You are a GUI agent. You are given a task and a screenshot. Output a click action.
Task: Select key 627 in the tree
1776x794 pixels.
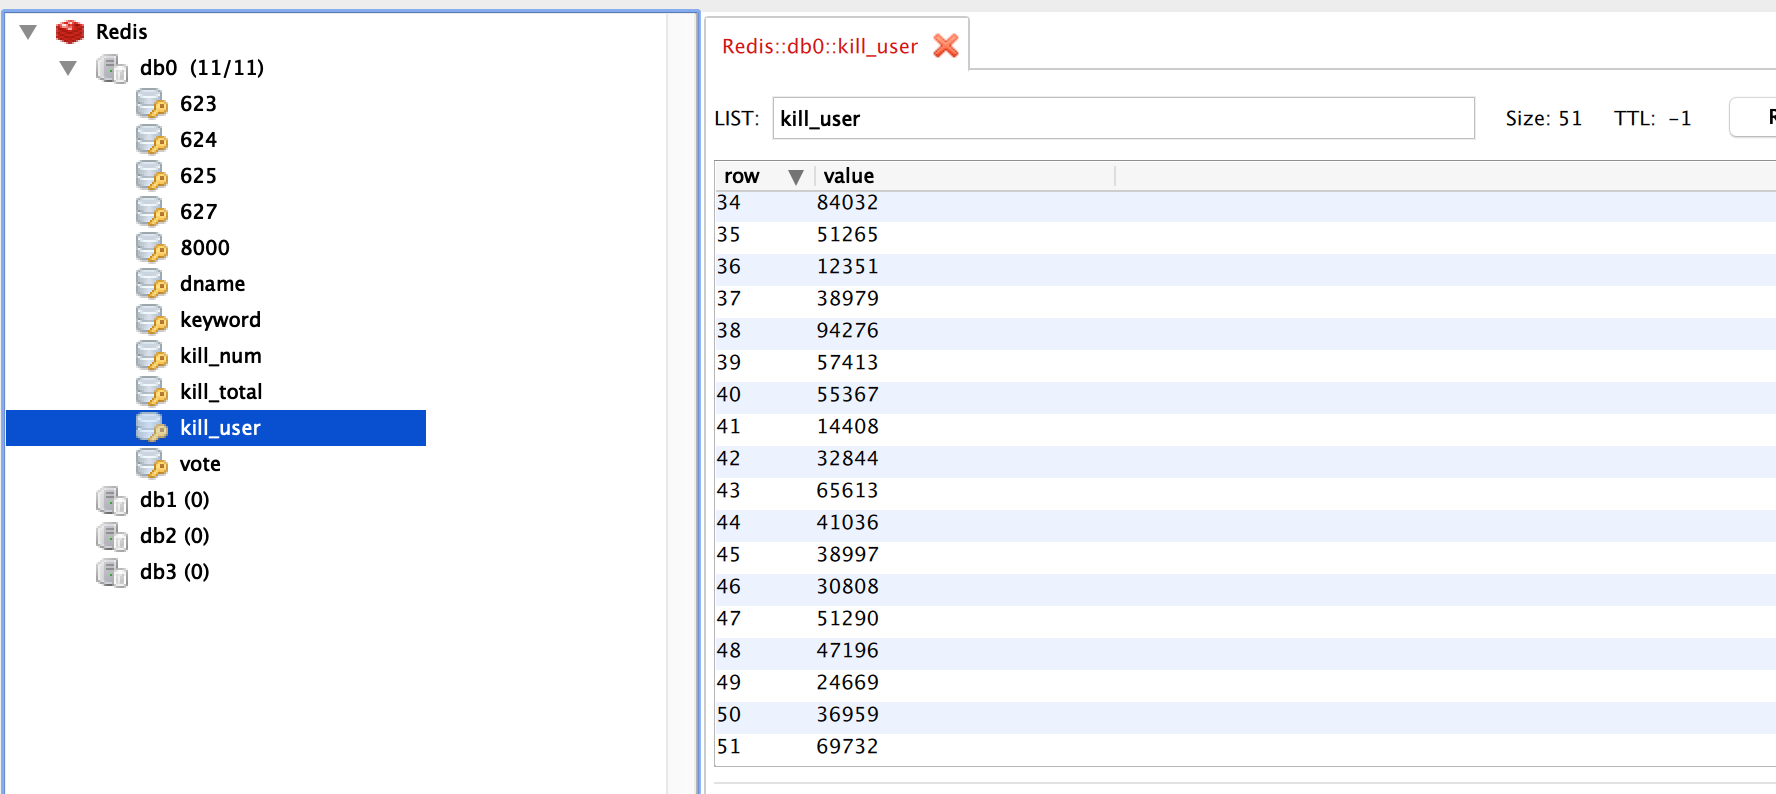(x=198, y=212)
